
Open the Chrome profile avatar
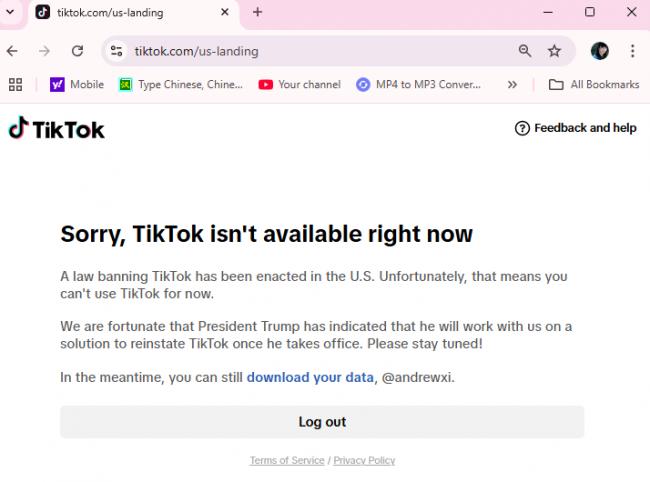coord(600,51)
